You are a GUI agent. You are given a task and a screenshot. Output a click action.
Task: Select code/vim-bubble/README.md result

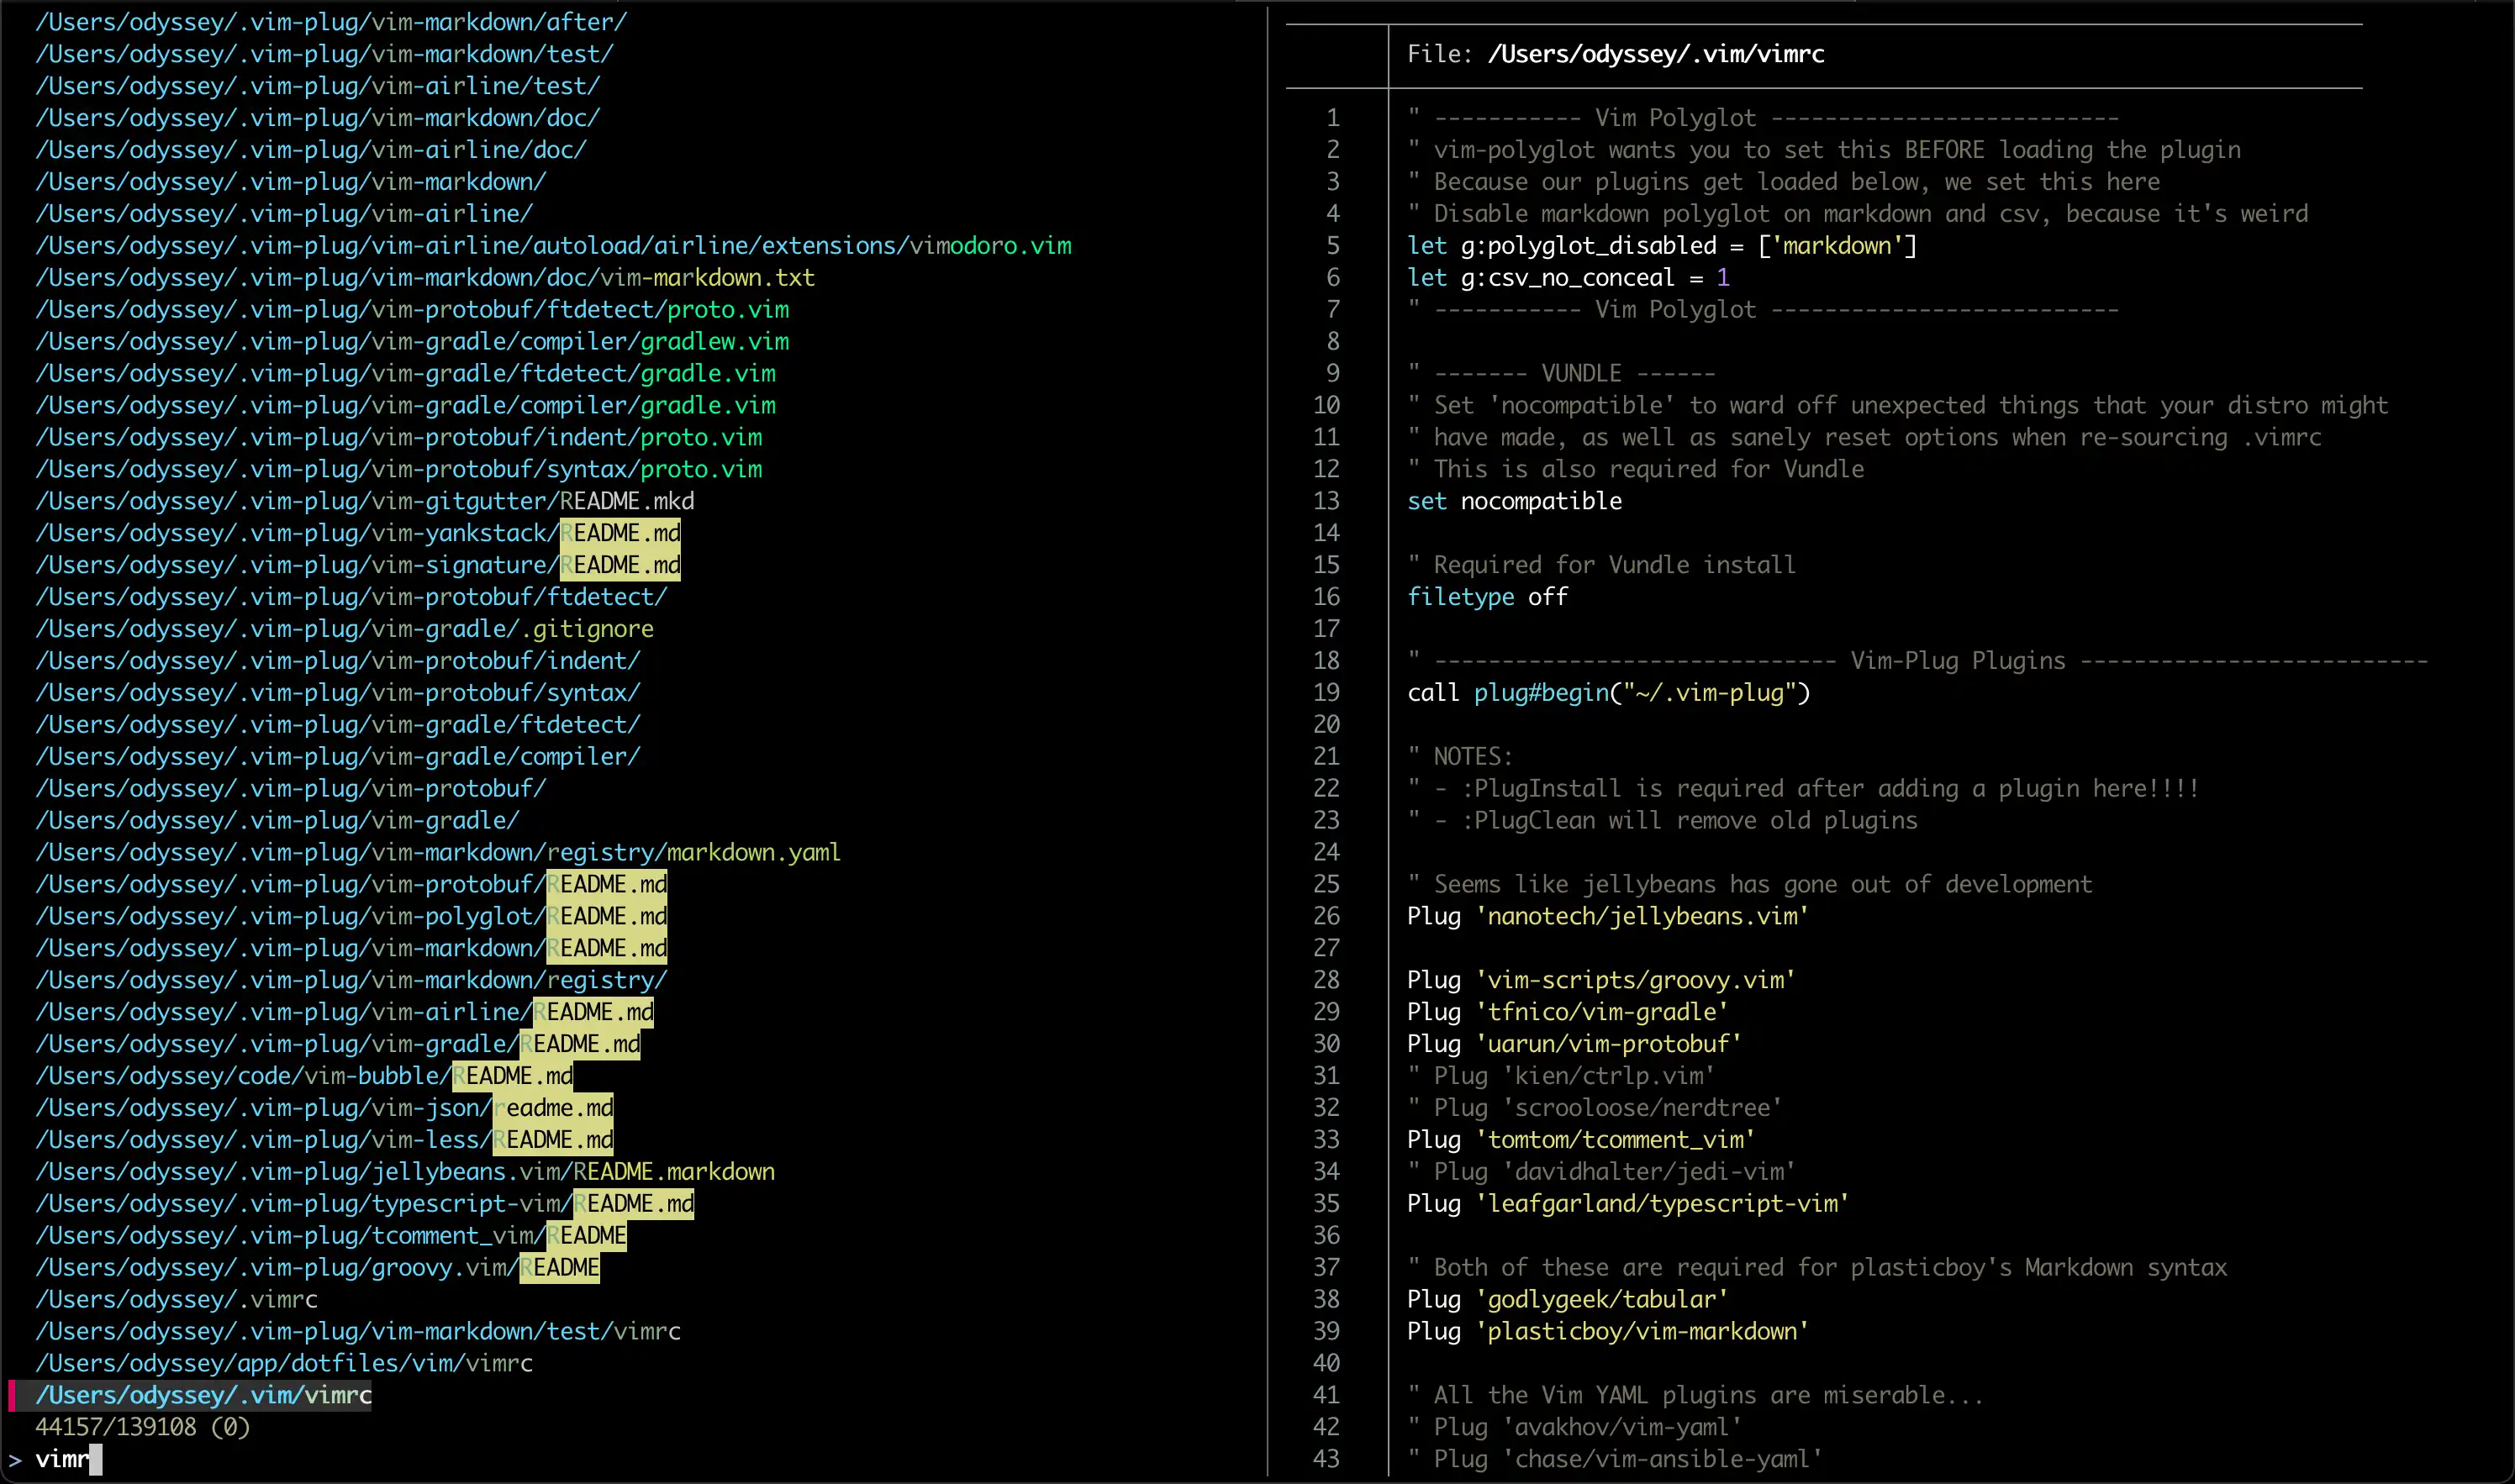(x=304, y=1075)
